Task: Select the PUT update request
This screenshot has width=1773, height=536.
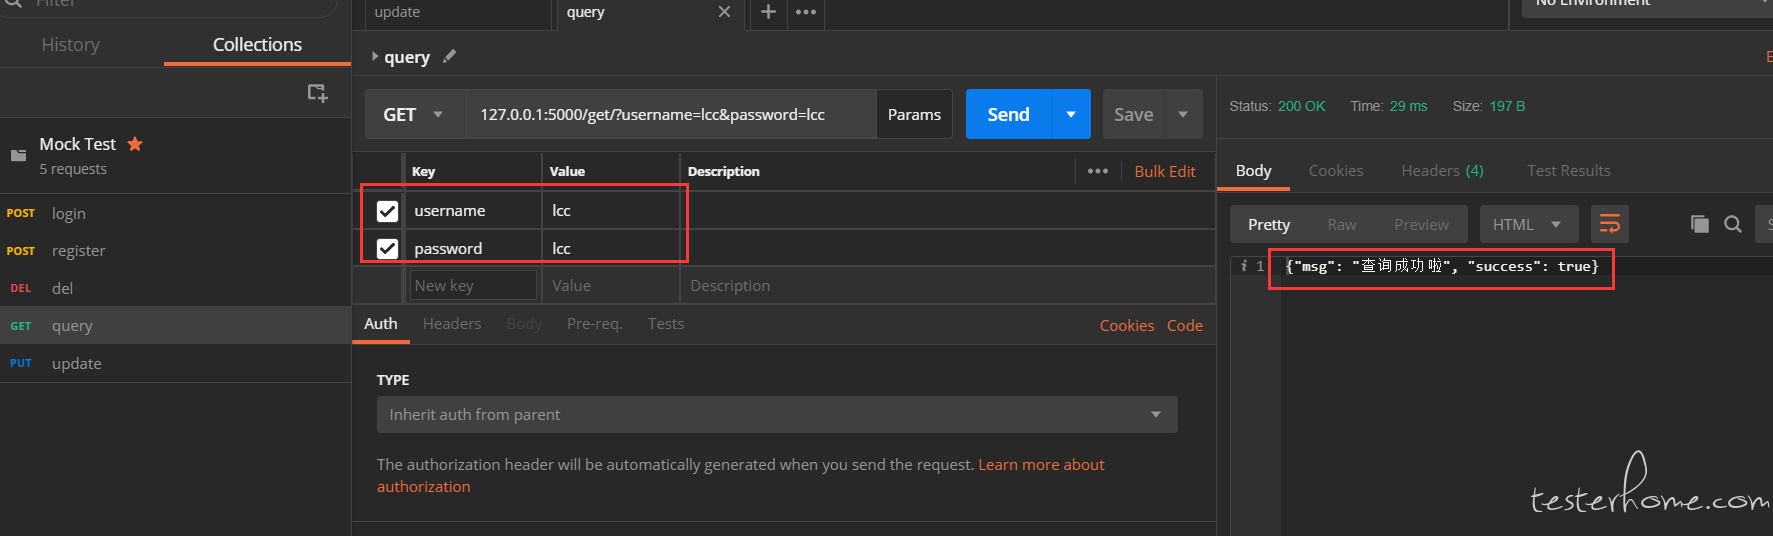Action: [x=175, y=363]
